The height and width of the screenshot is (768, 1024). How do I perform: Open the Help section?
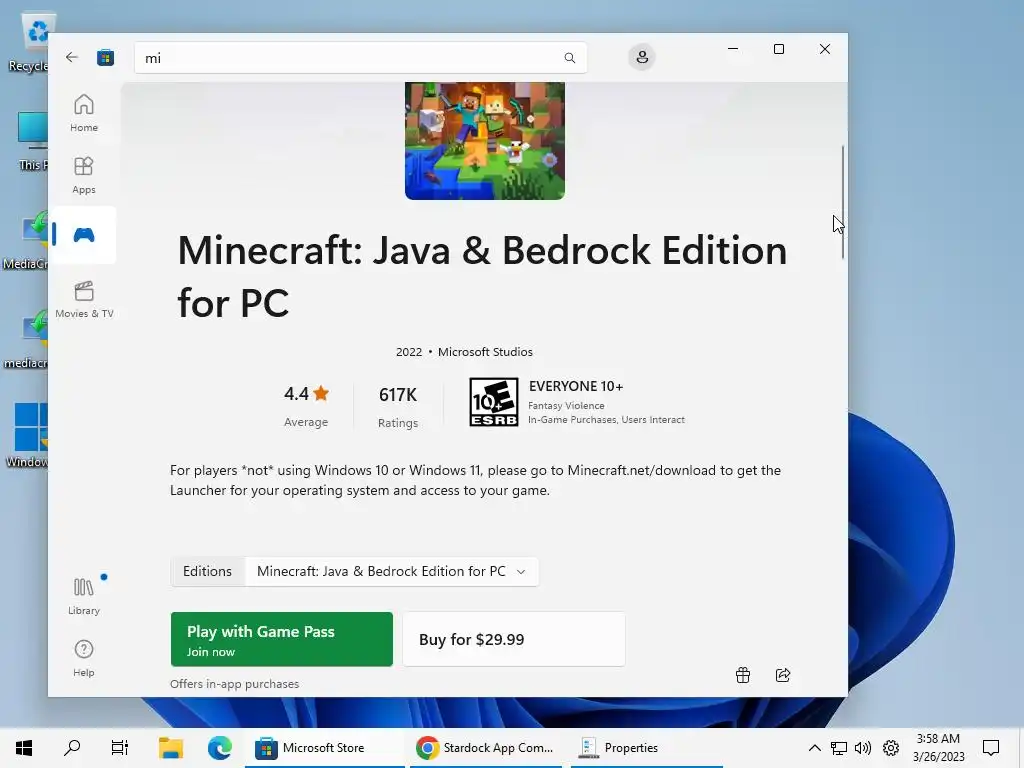coord(84,658)
